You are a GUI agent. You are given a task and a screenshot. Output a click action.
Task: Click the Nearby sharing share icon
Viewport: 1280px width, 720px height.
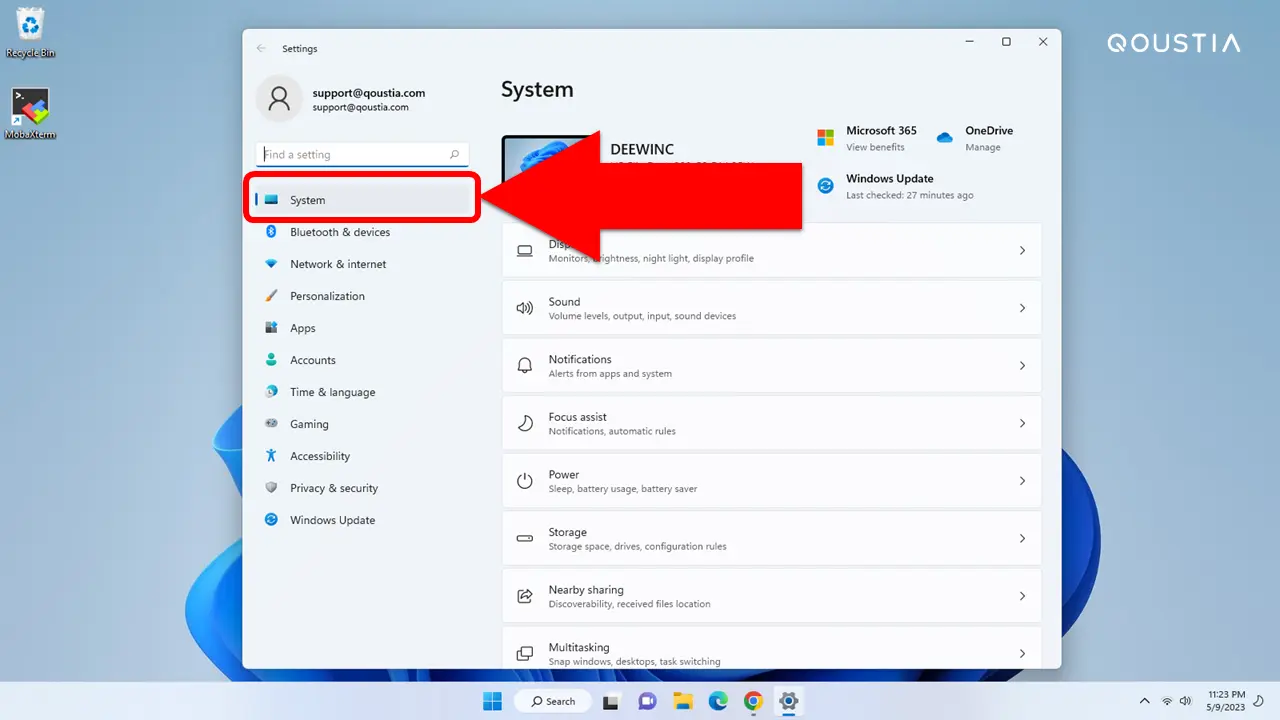pyautogui.click(x=525, y=596)
